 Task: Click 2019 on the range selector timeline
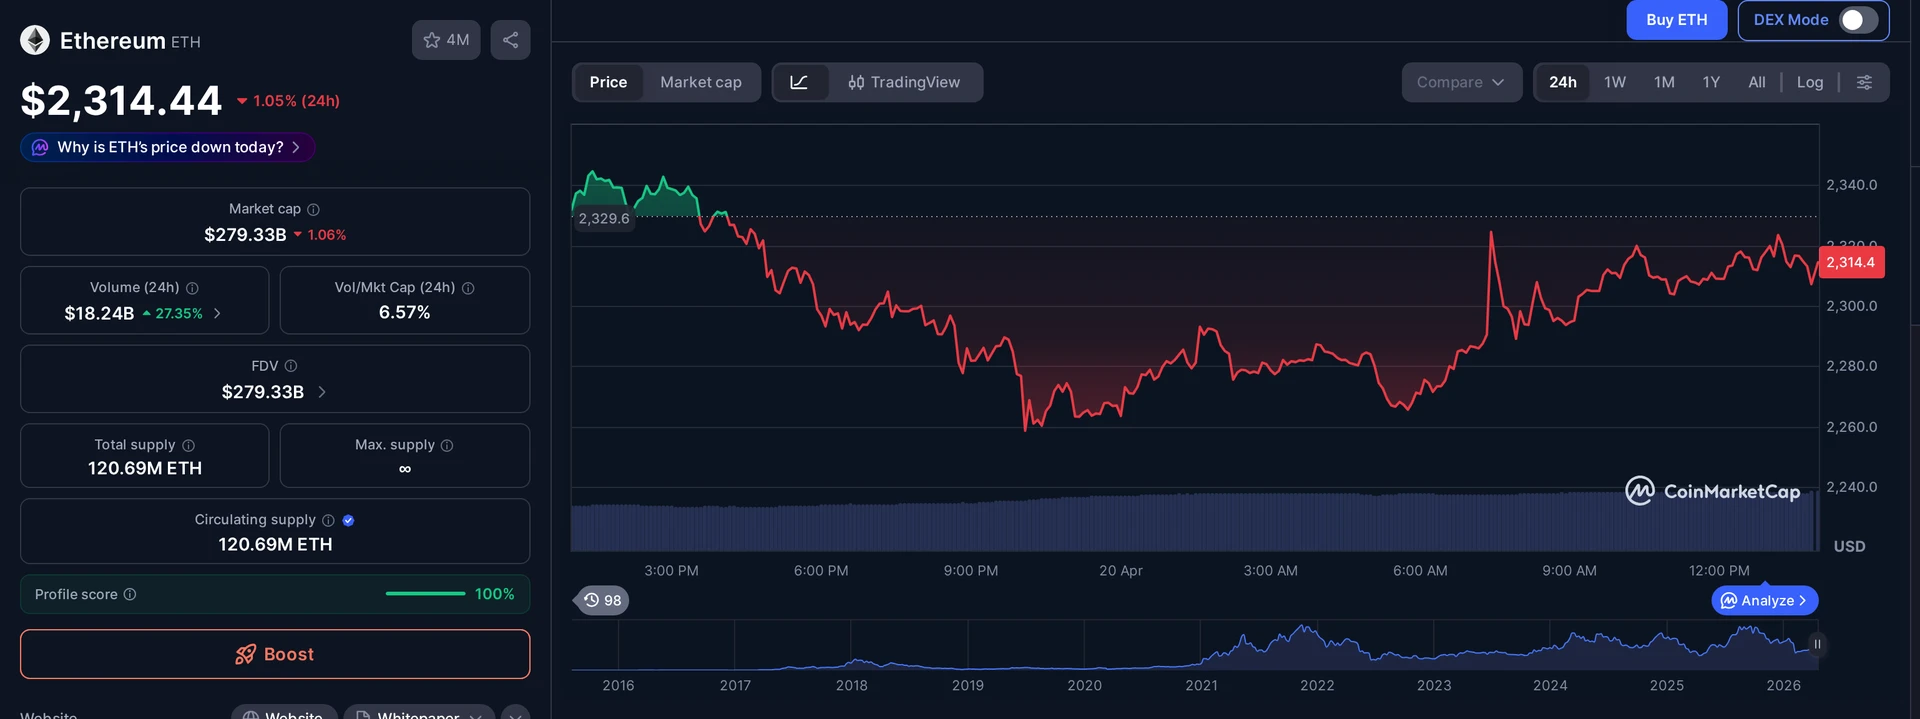coord(968,685)
